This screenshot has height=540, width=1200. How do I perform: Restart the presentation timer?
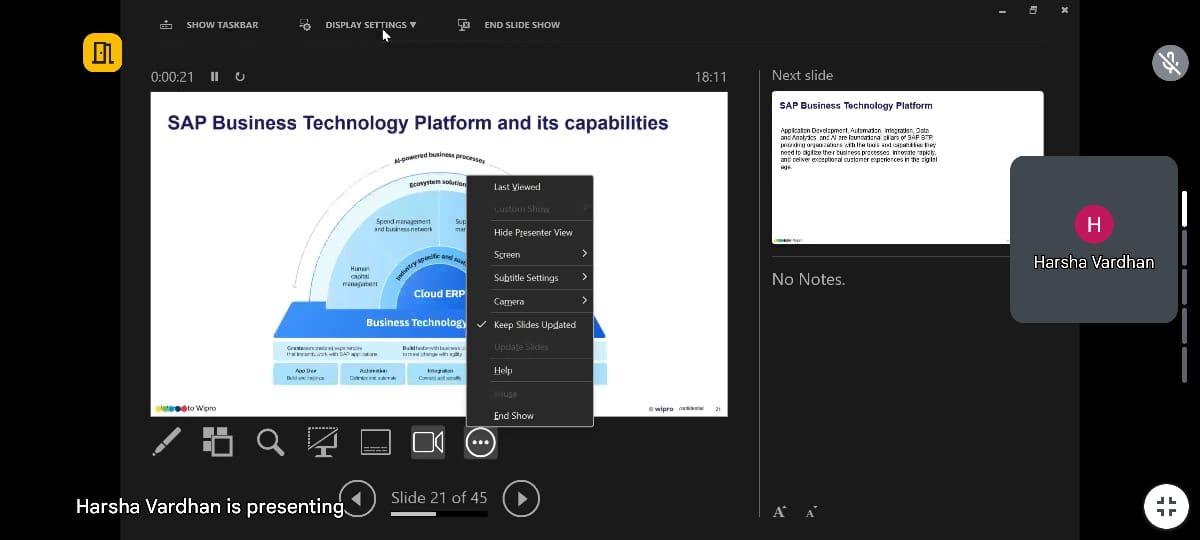coord(239,77)
